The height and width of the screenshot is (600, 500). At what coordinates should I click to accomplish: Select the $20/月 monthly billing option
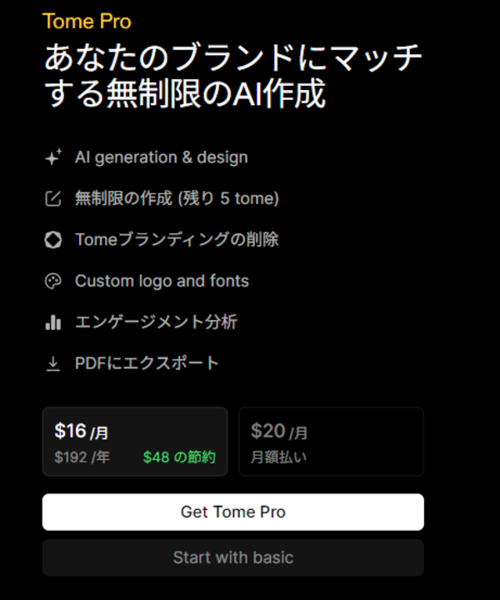pyautogui.click(x=331, y=442)
